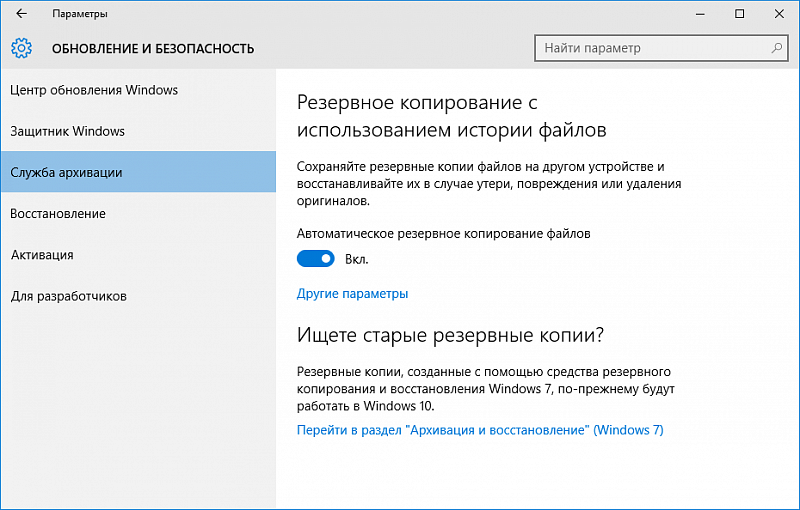Open the "Другие параметры" link
The width and height of the screenshot is (800, 510).
352,294
